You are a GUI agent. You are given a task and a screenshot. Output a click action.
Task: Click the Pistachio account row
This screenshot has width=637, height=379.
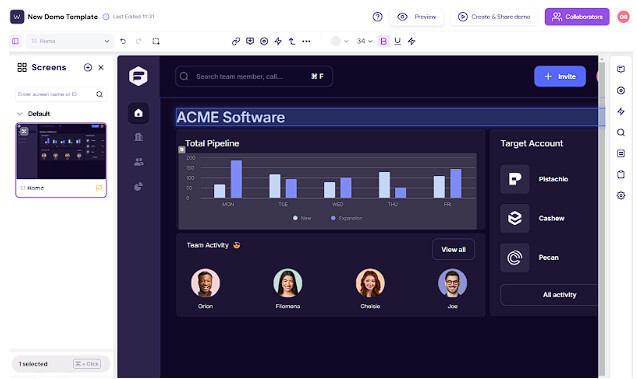coord(549,179)
